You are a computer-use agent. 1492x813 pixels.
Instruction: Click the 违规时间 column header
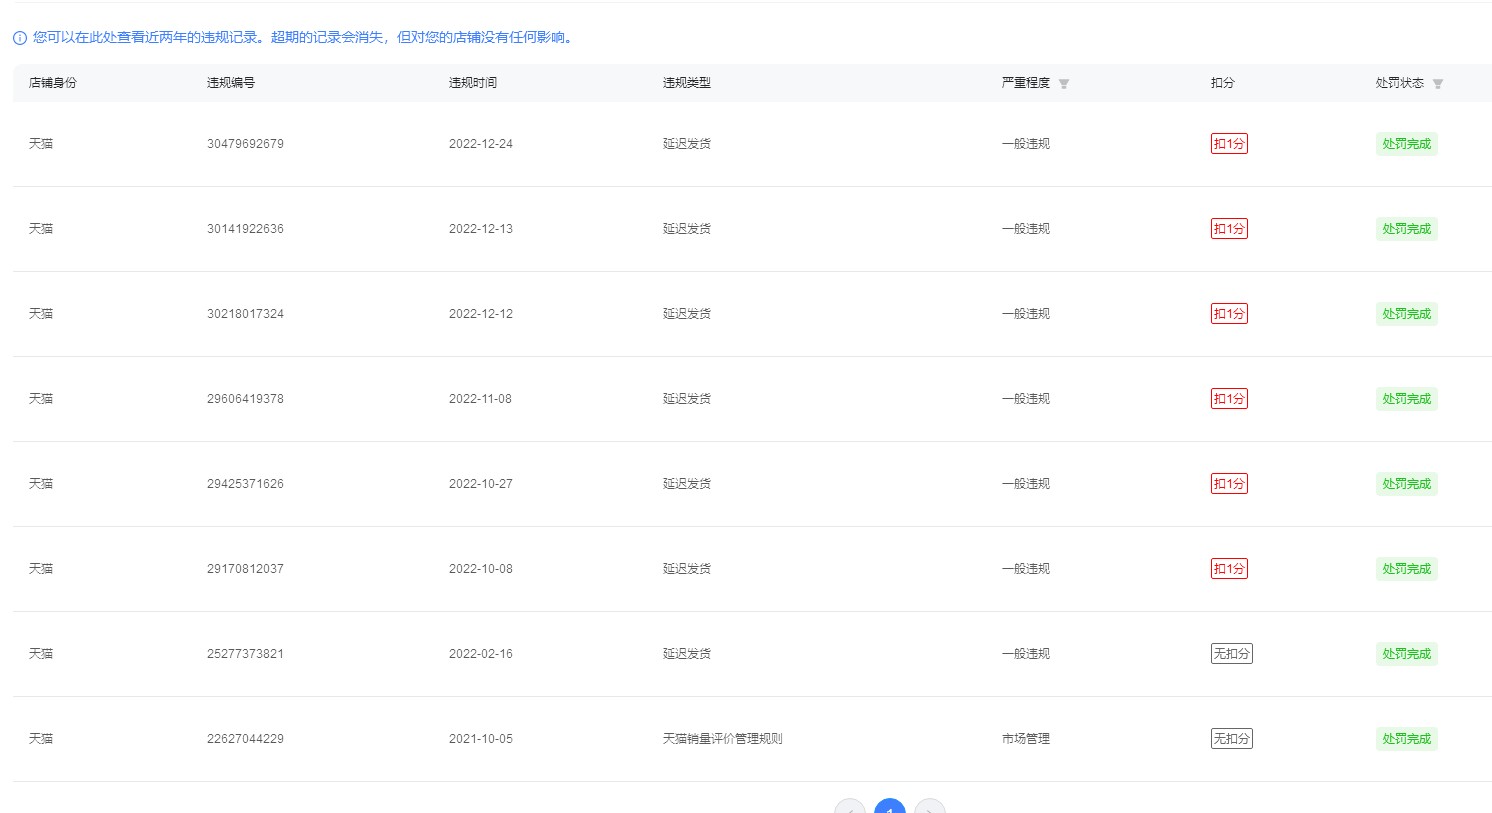[473, 83]
